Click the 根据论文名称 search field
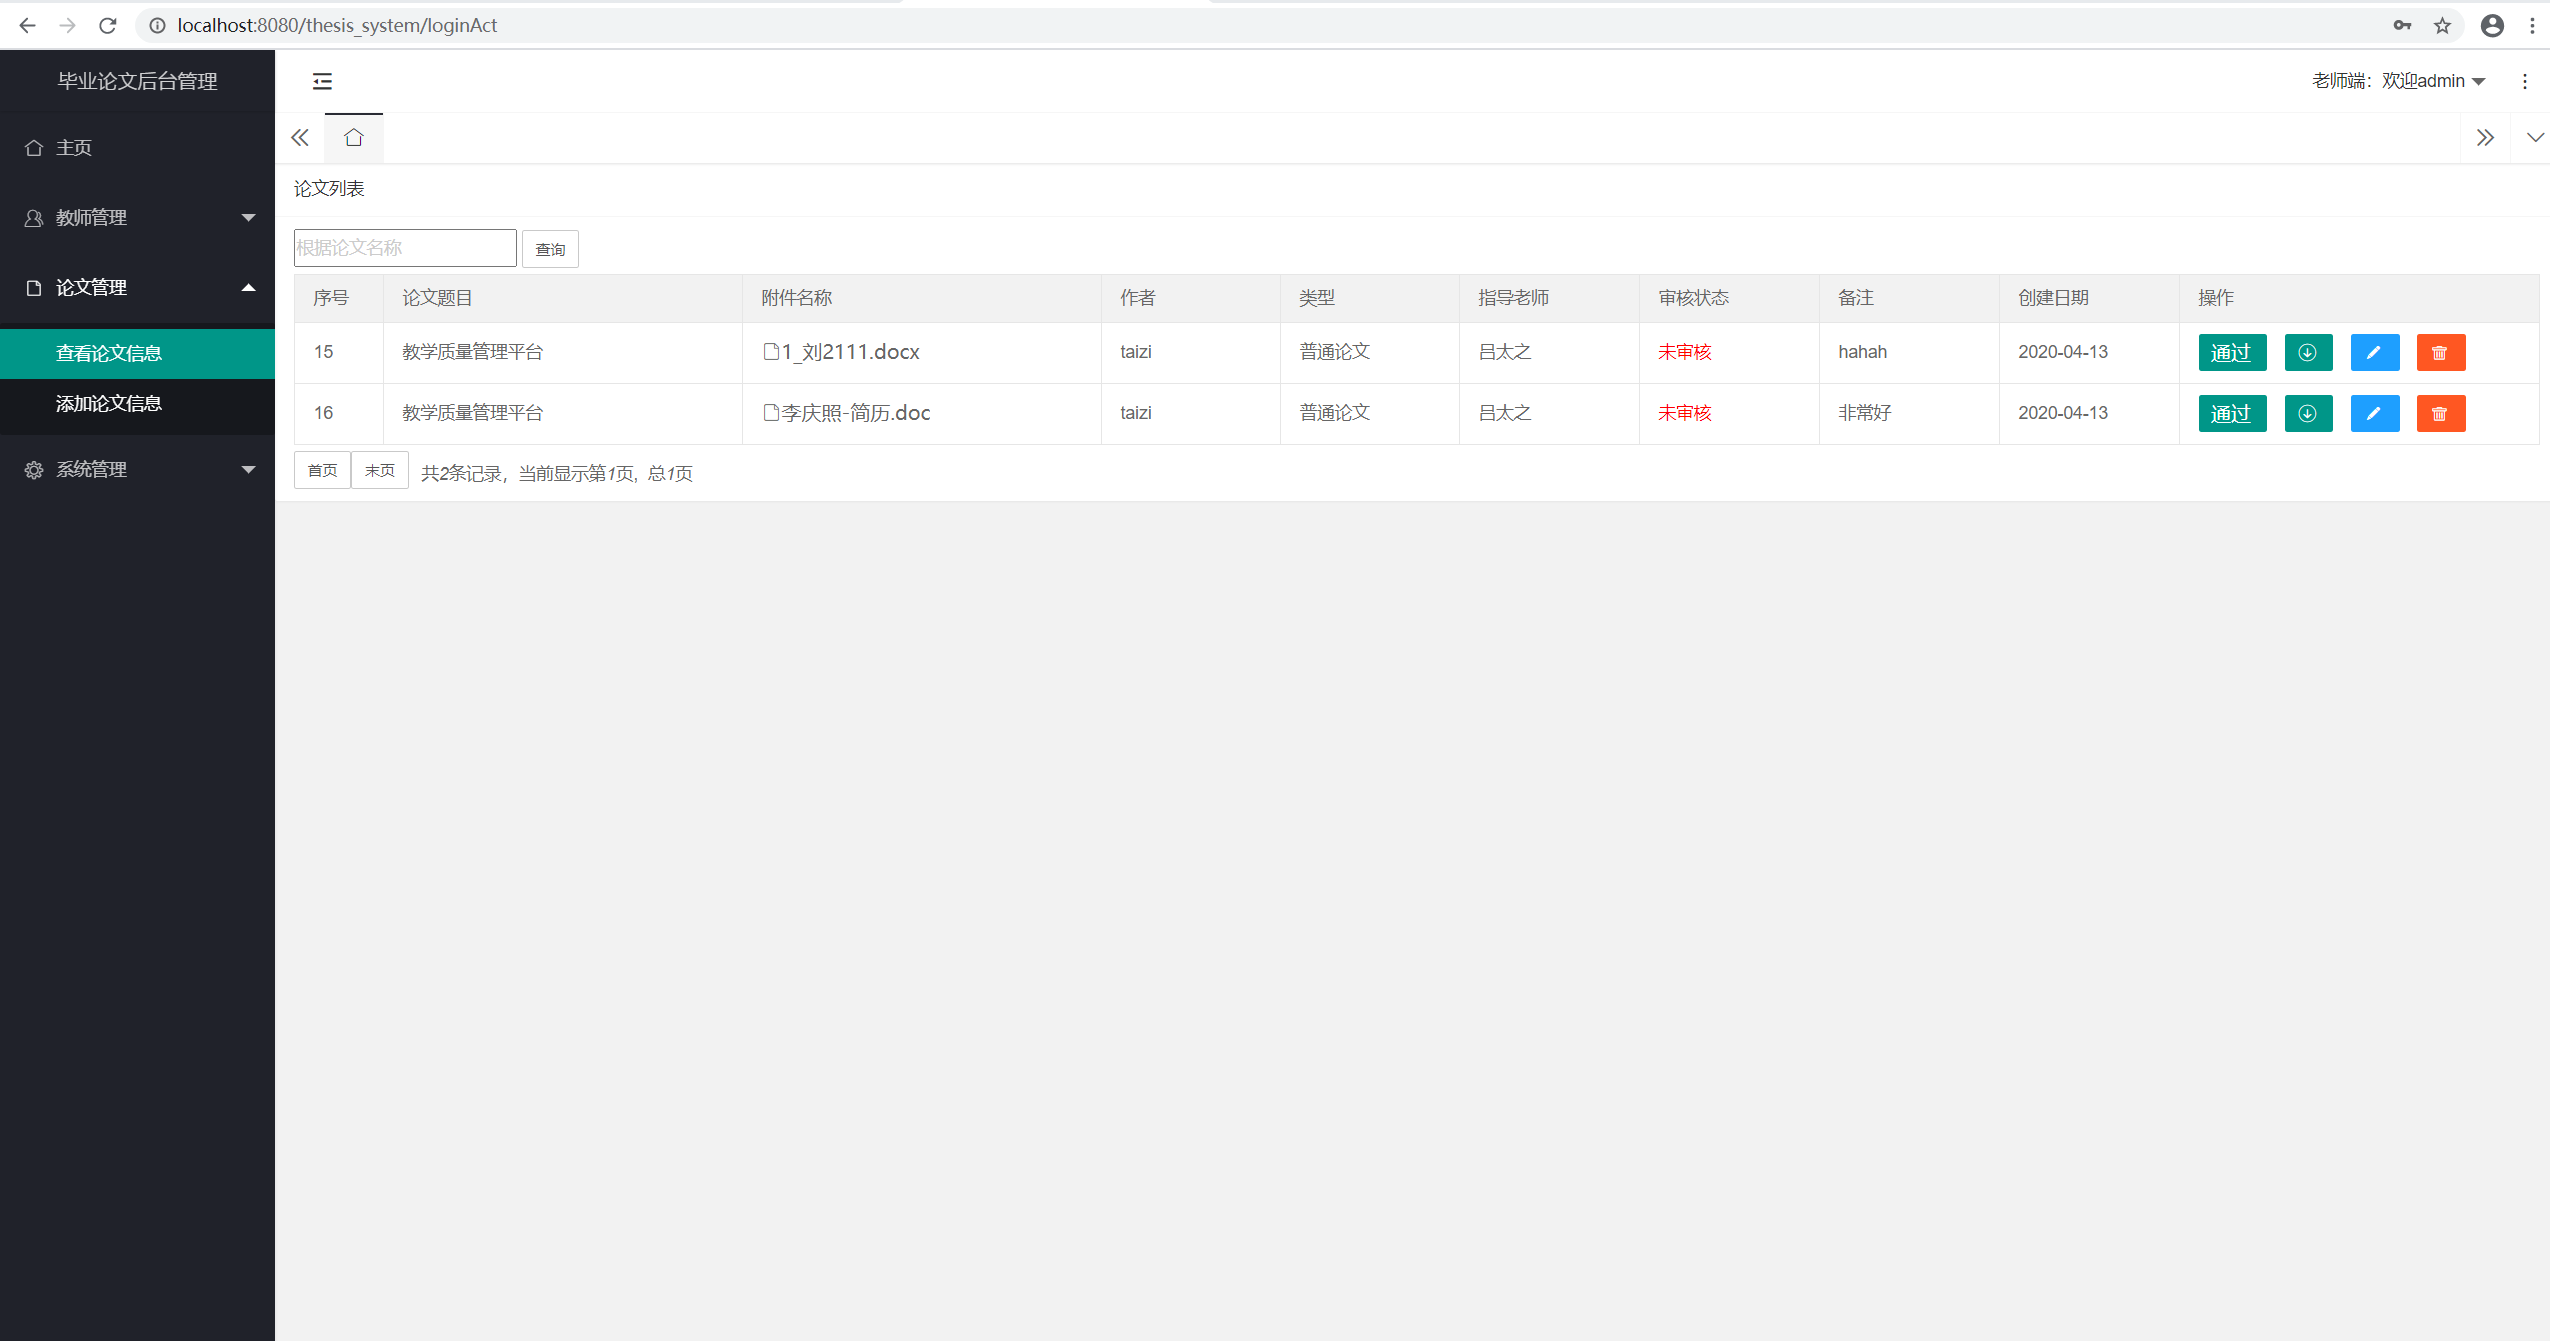 pos(405,248)
